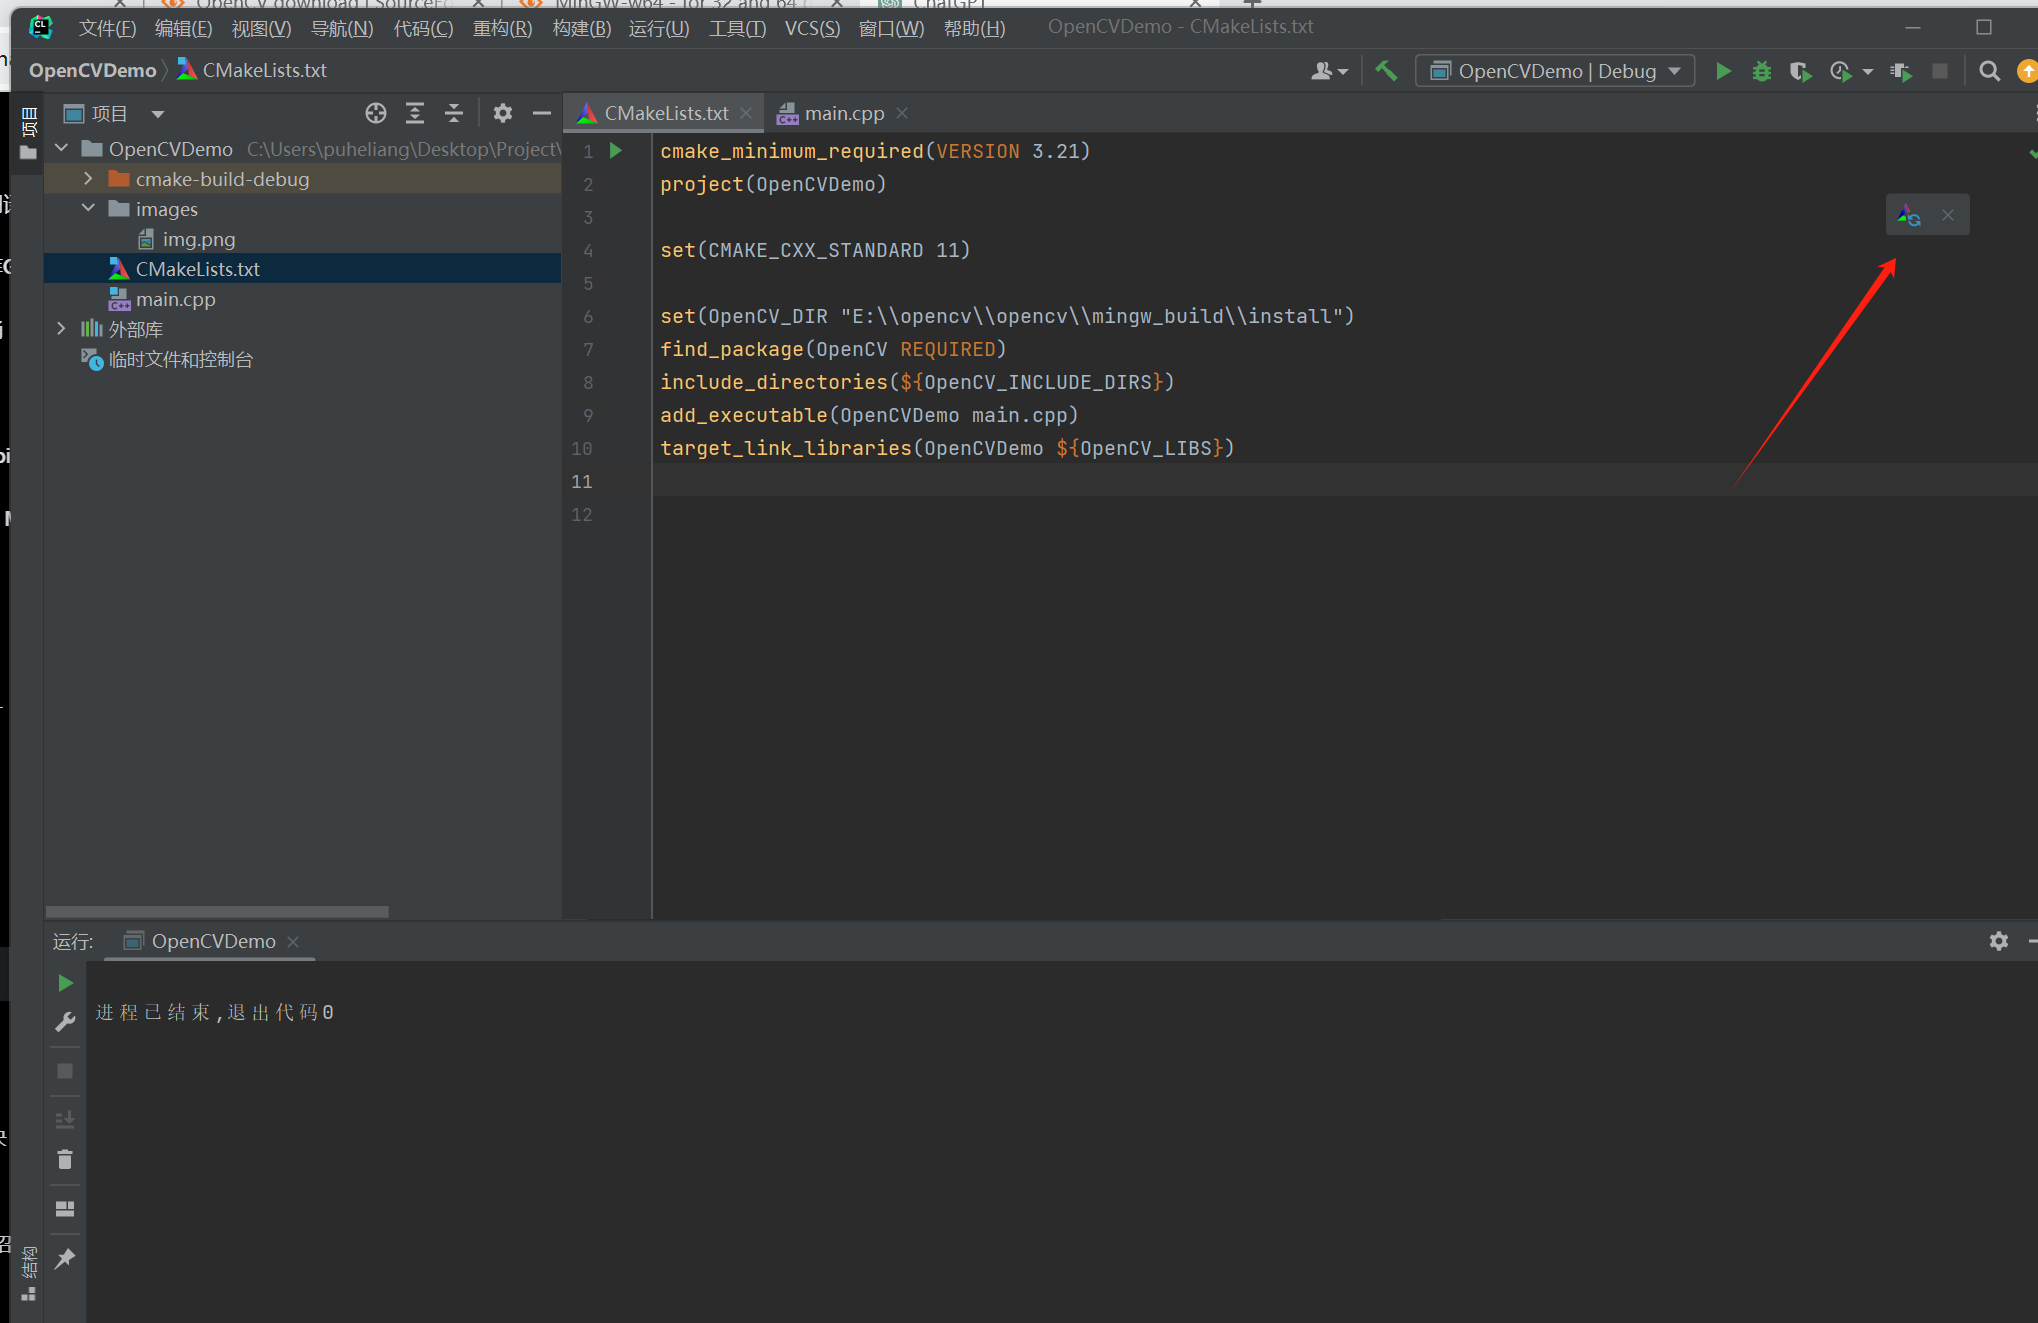Open the 文件(F) menu
Screen dimensions: 2038x1323
[107, 28]
